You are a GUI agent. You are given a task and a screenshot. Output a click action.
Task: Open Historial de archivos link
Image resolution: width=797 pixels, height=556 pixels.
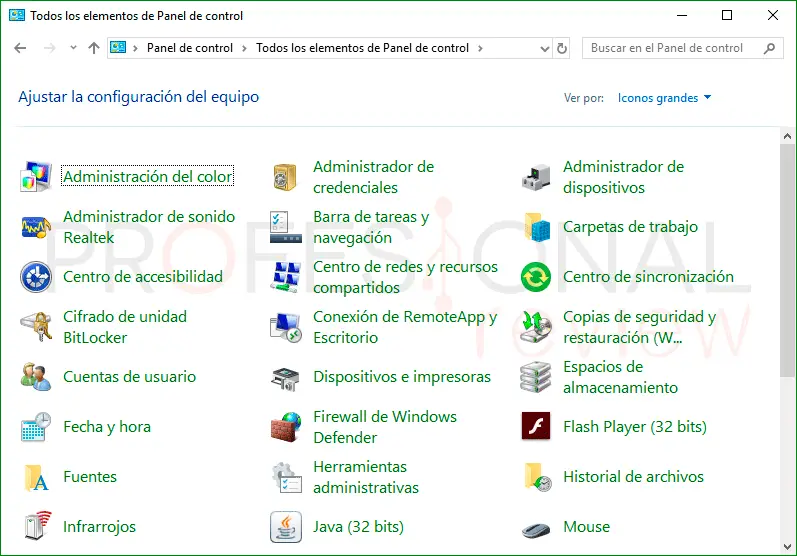[633, 477]
